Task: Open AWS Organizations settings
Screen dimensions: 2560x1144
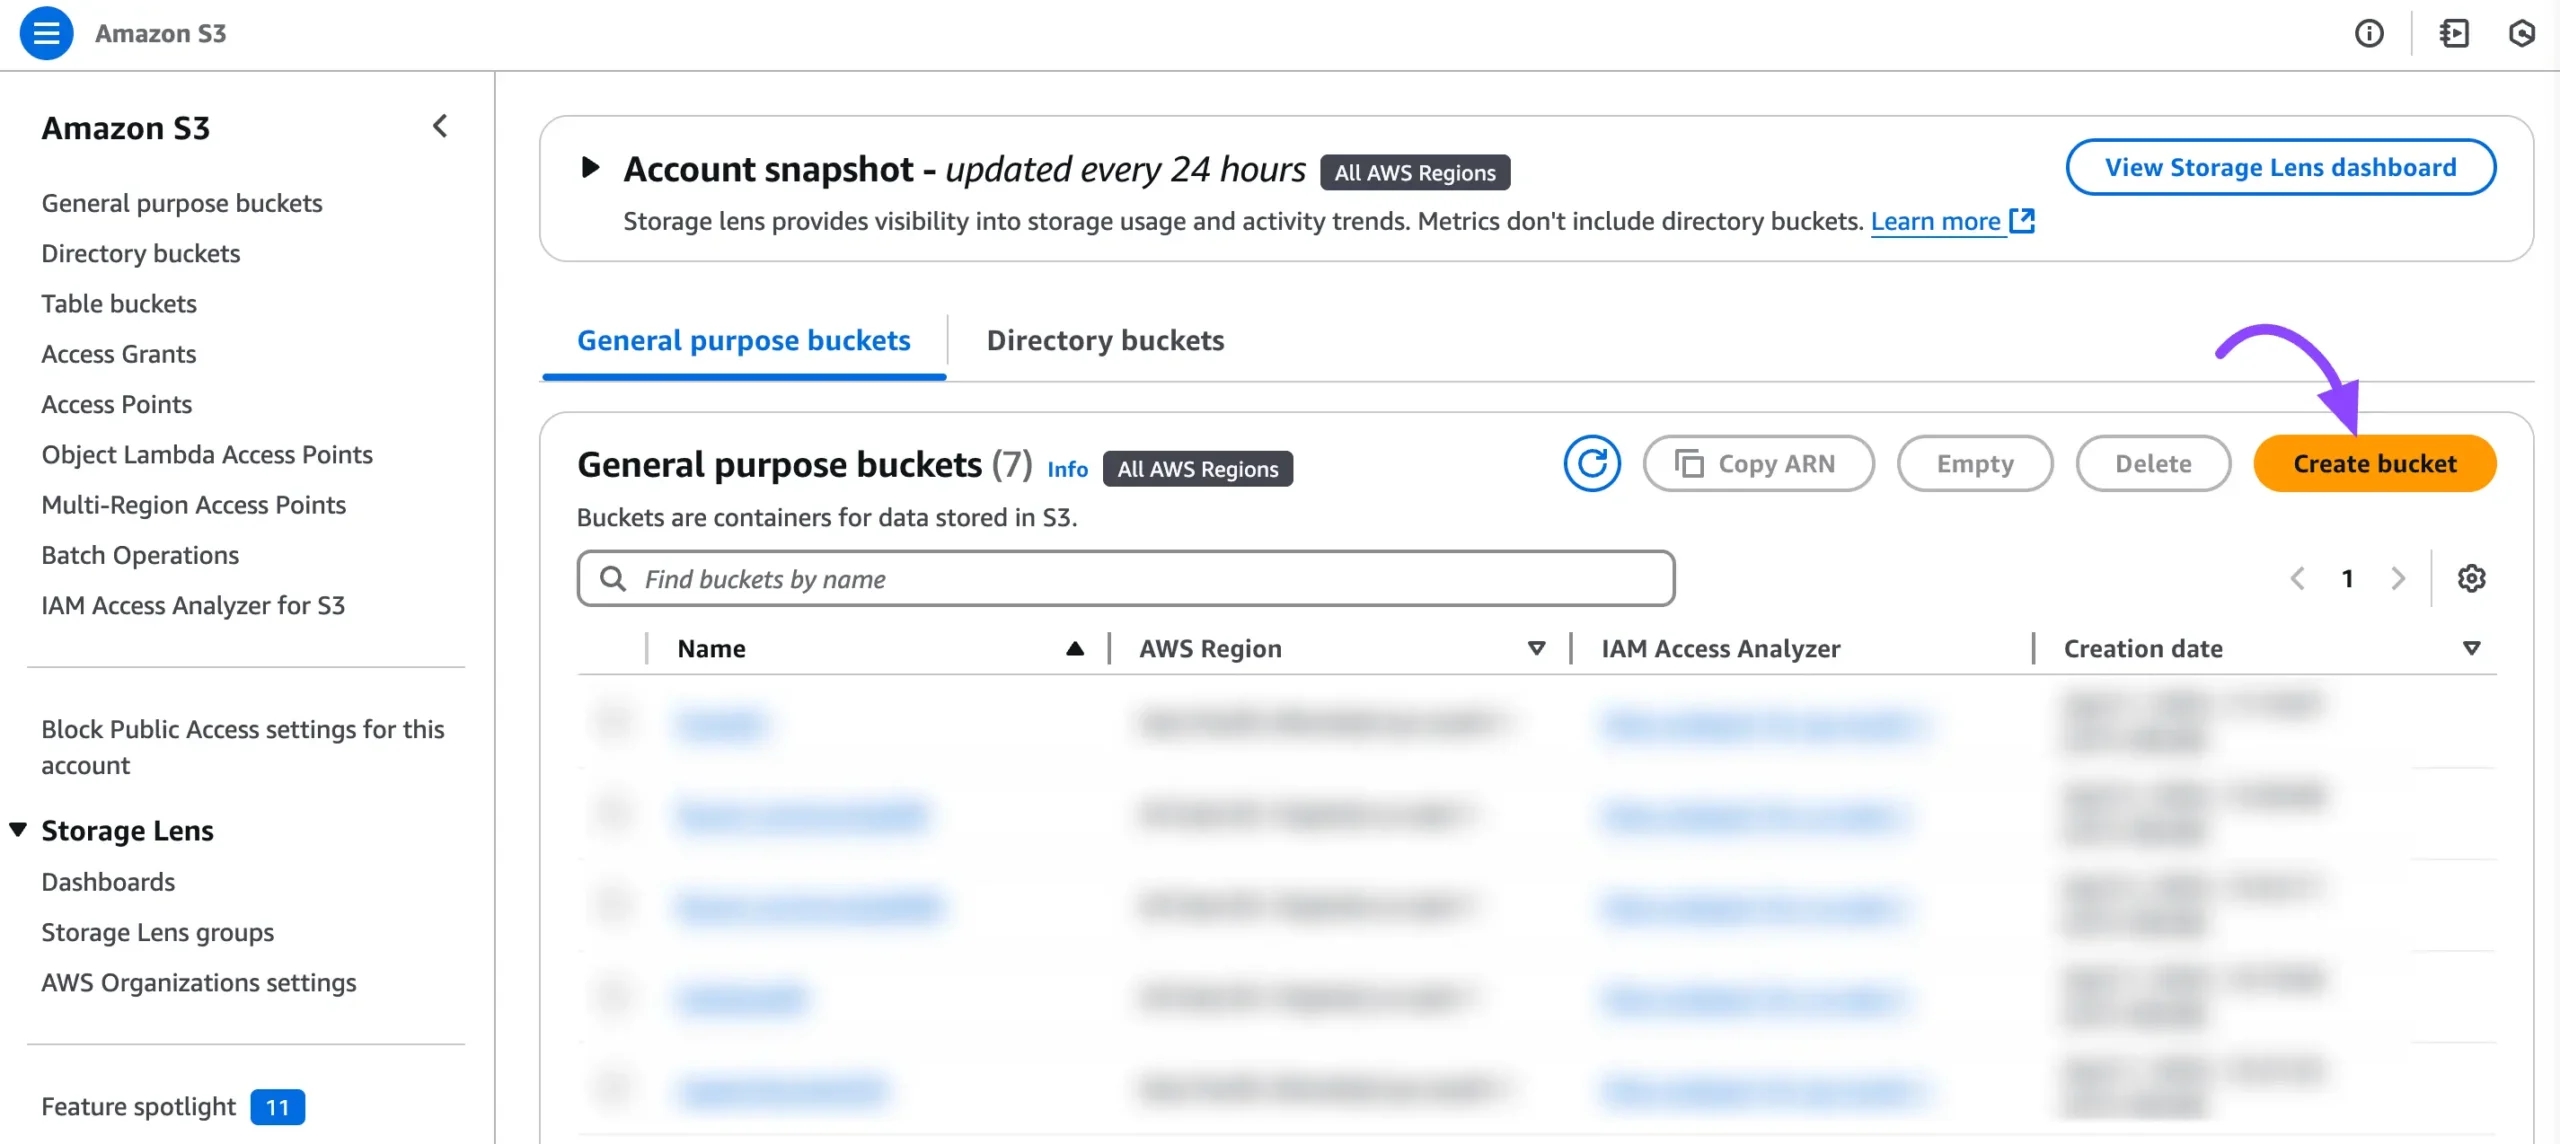Action: point(199,982)
